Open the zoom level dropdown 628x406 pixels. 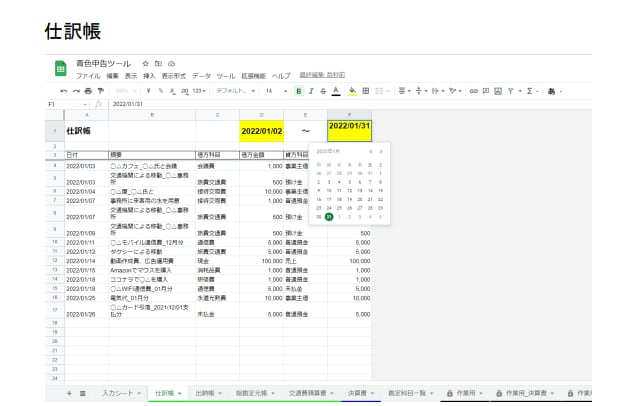(126, 91)
